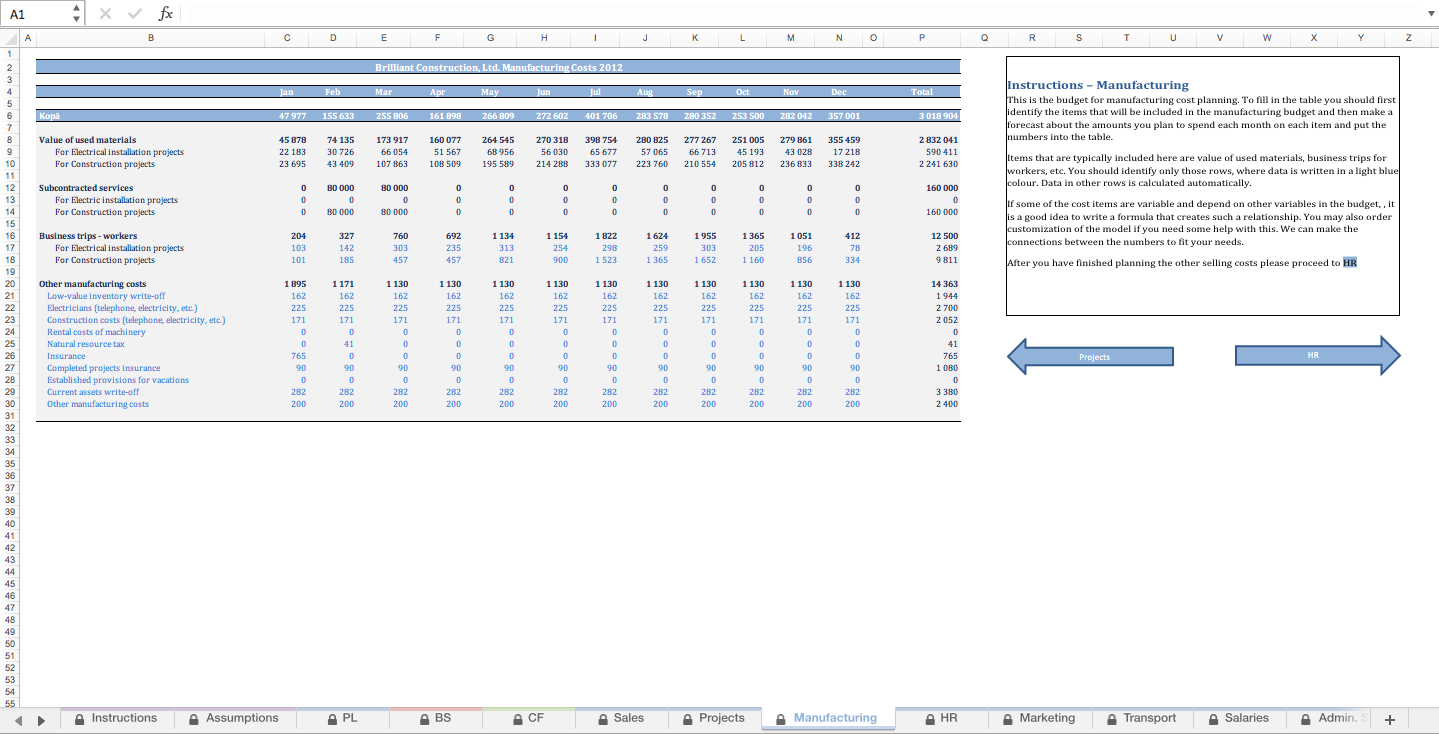Go to next sheet tab arrow

41,719
